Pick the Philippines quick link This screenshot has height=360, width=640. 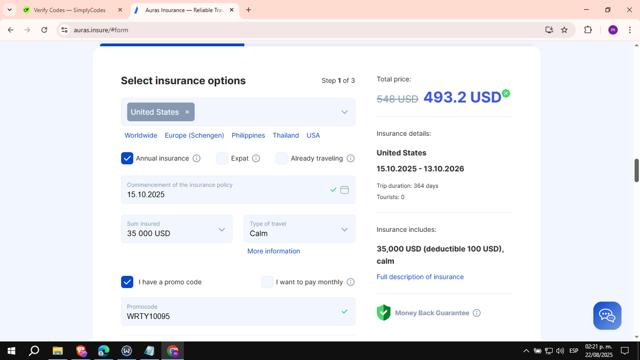tap(248, 136)
